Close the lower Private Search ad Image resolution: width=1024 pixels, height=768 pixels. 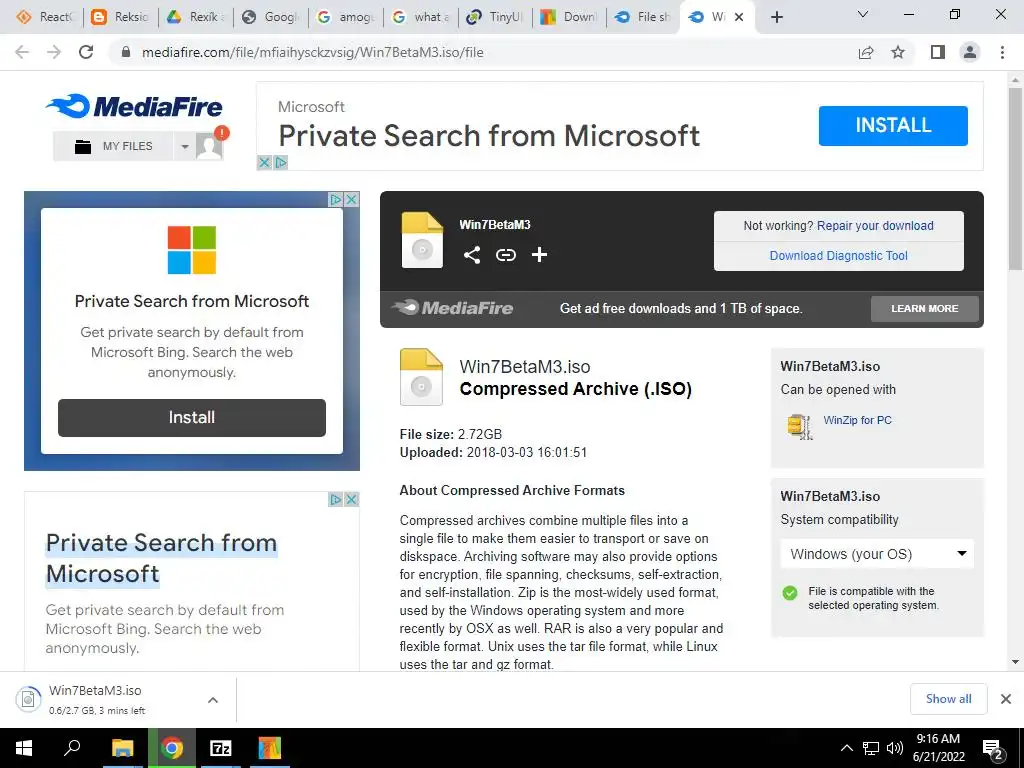(x=351, y=500)
